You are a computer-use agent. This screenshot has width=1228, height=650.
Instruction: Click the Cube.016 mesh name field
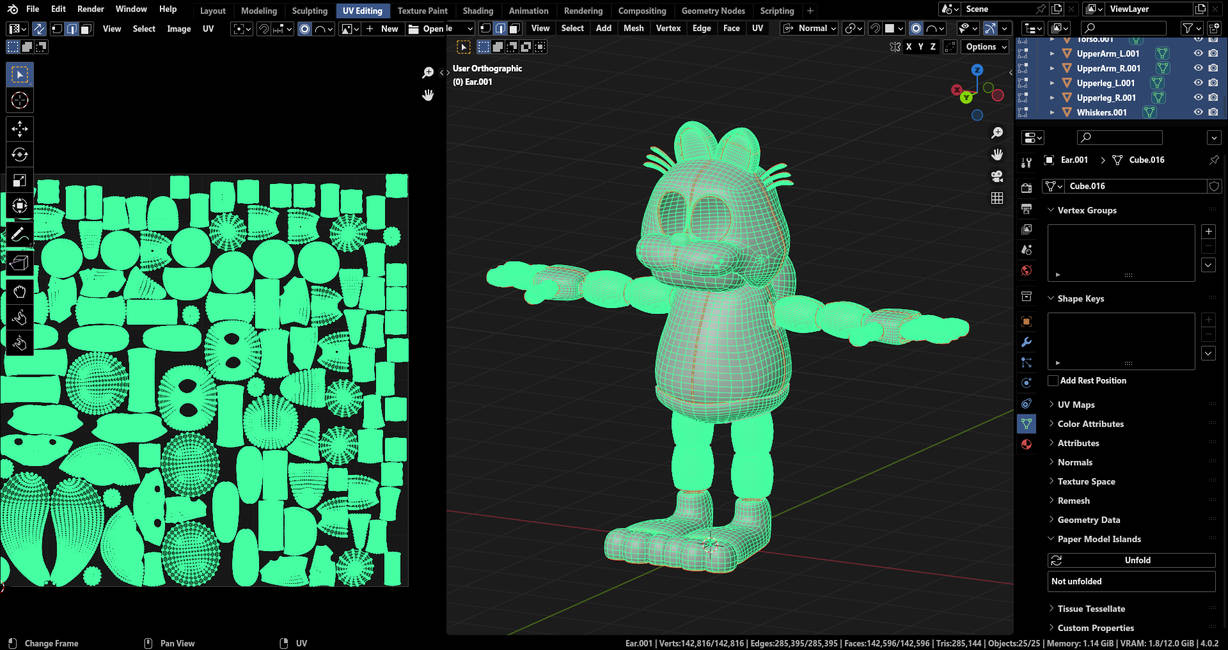(1135, 186)
